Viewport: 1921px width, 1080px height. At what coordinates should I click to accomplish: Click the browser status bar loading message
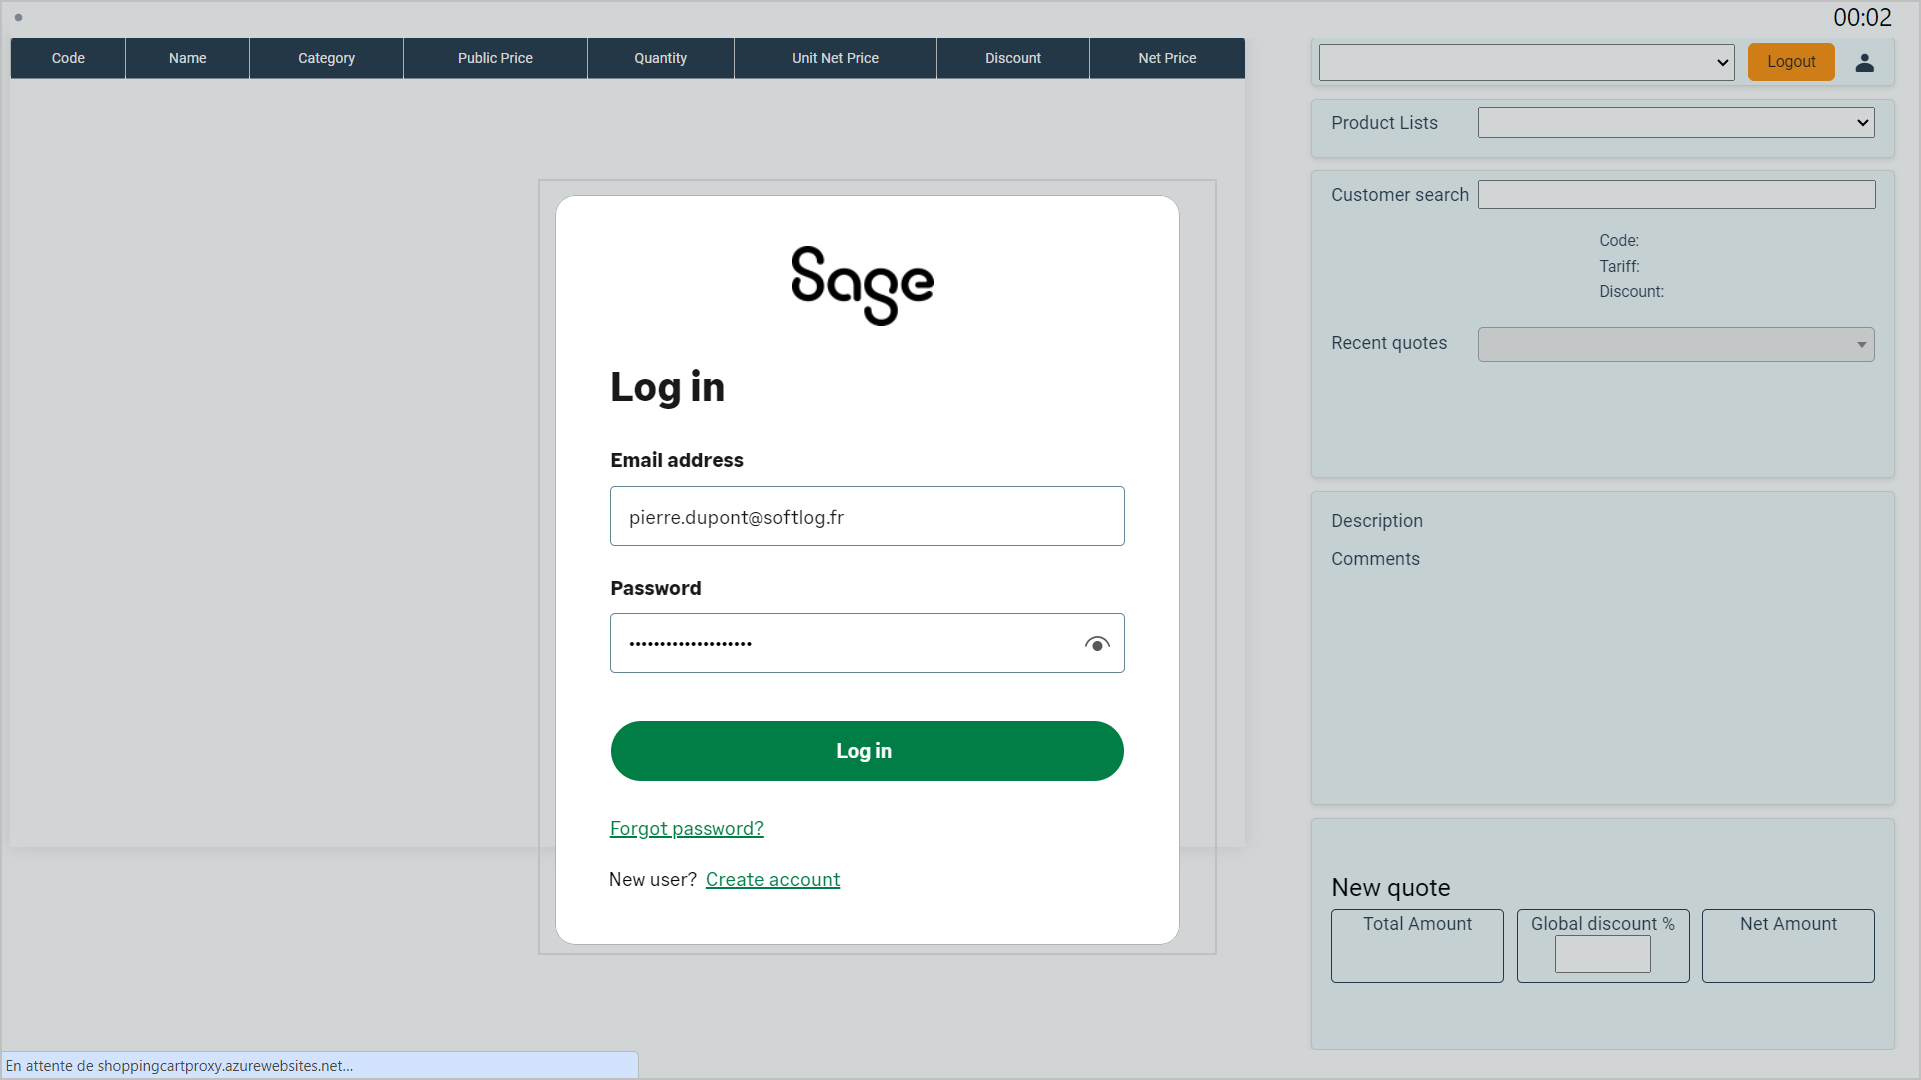click(180, 1066)
